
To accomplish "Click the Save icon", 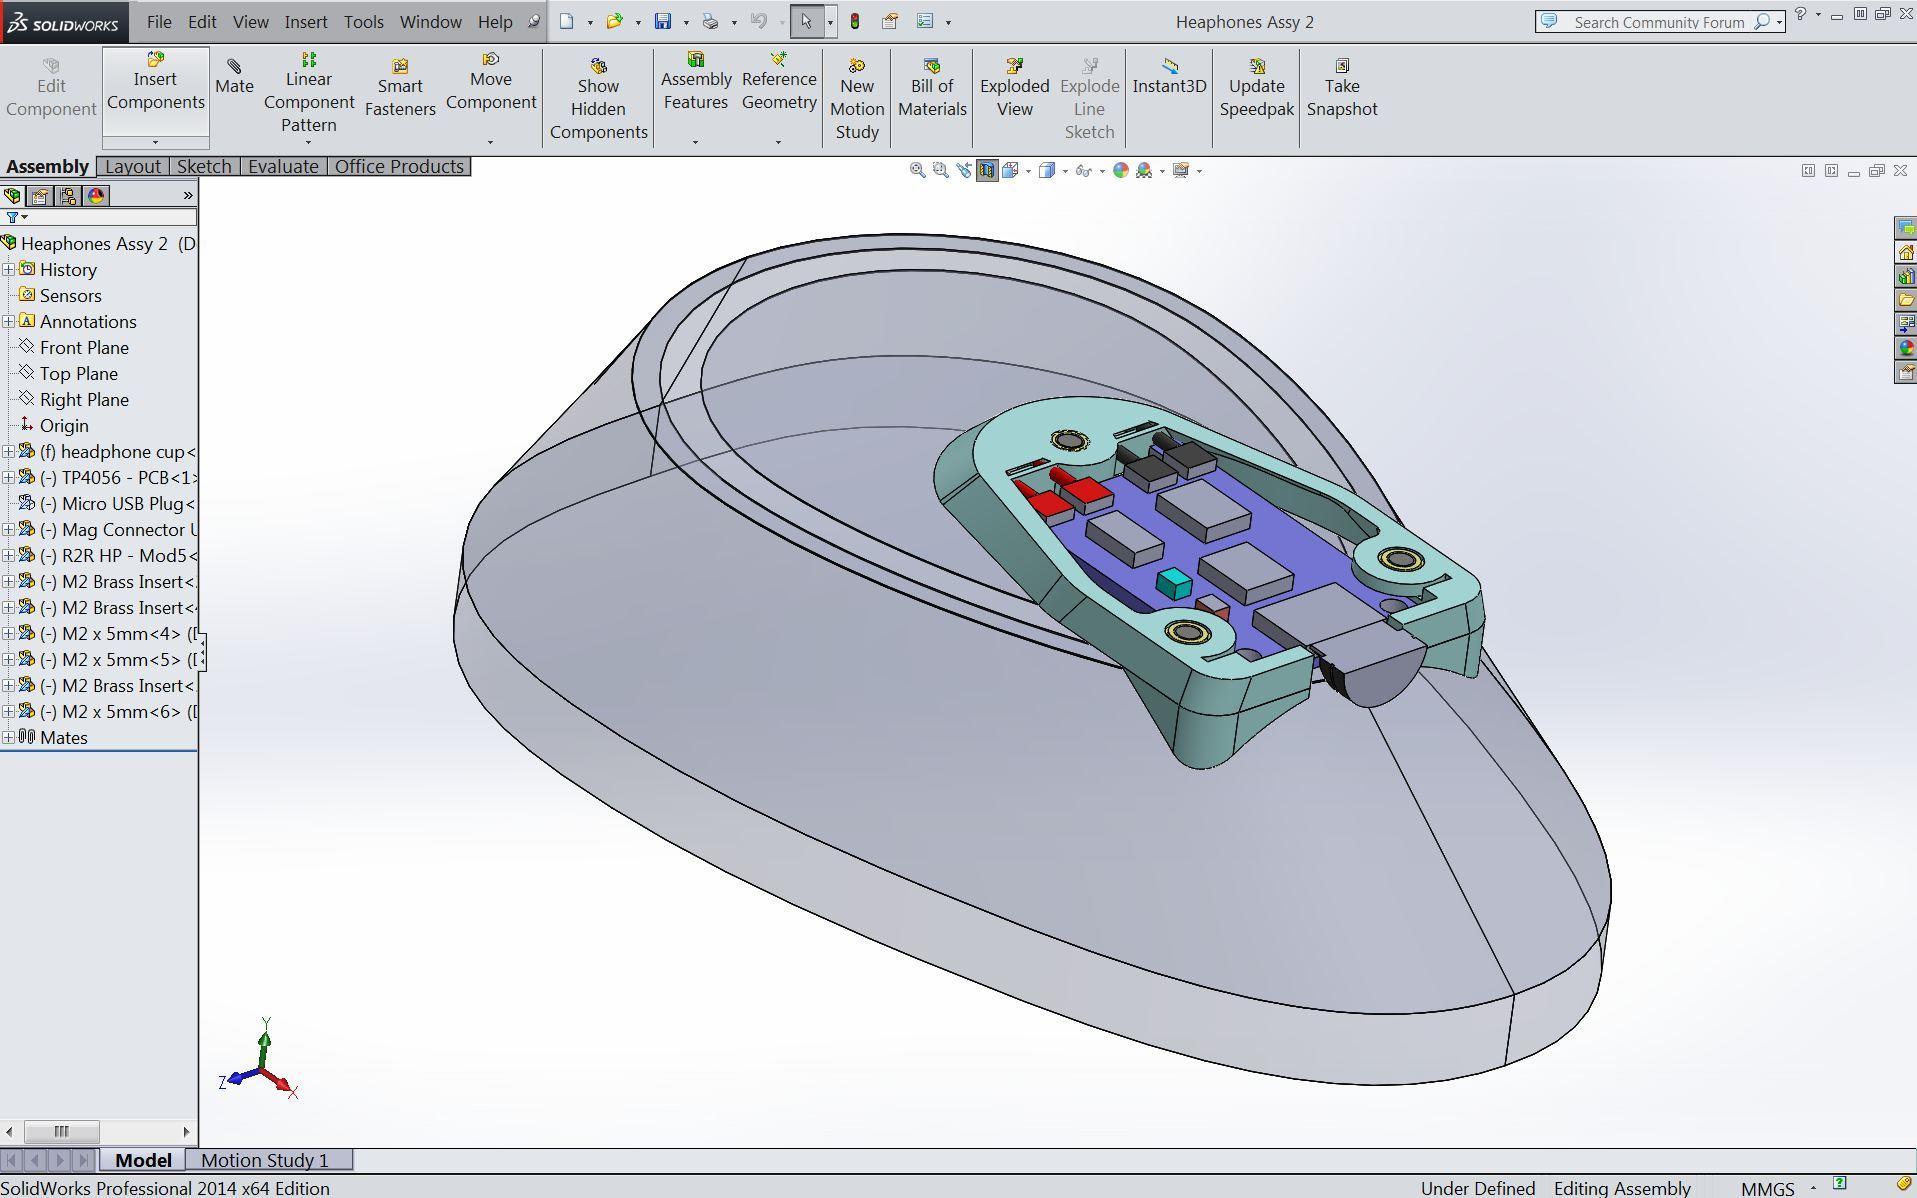I will point(662,21).
